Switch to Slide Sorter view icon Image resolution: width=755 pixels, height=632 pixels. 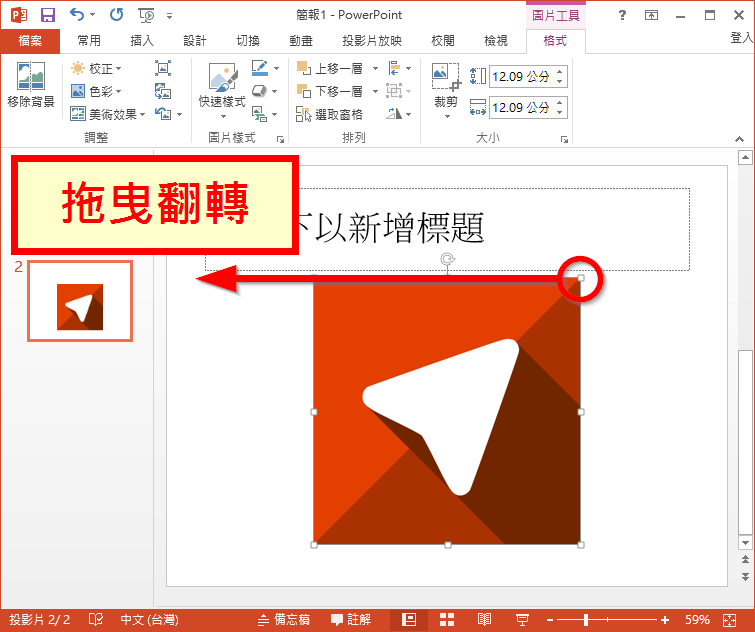click(447, 619)
